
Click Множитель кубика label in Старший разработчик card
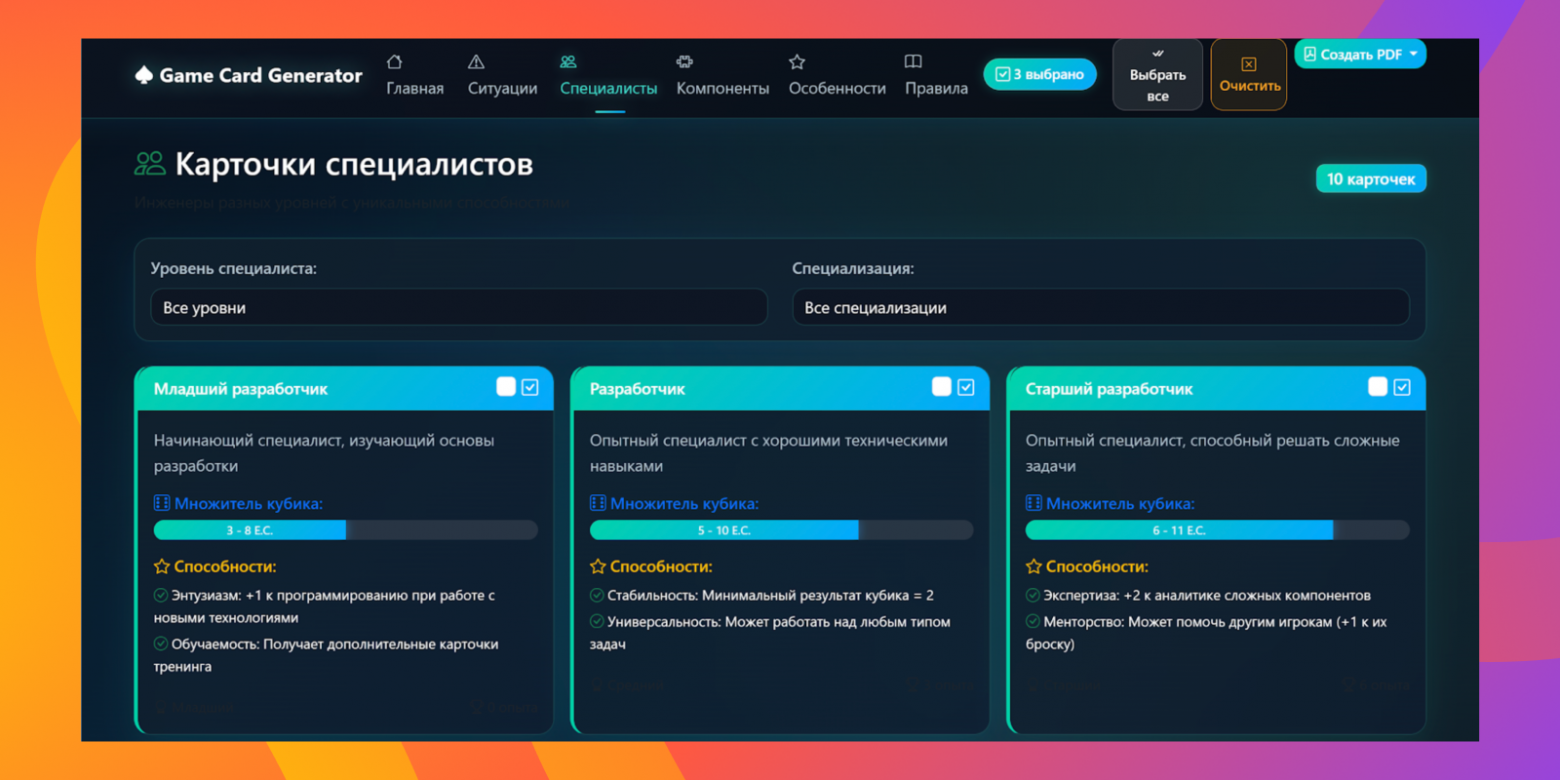click(1121, 504)
